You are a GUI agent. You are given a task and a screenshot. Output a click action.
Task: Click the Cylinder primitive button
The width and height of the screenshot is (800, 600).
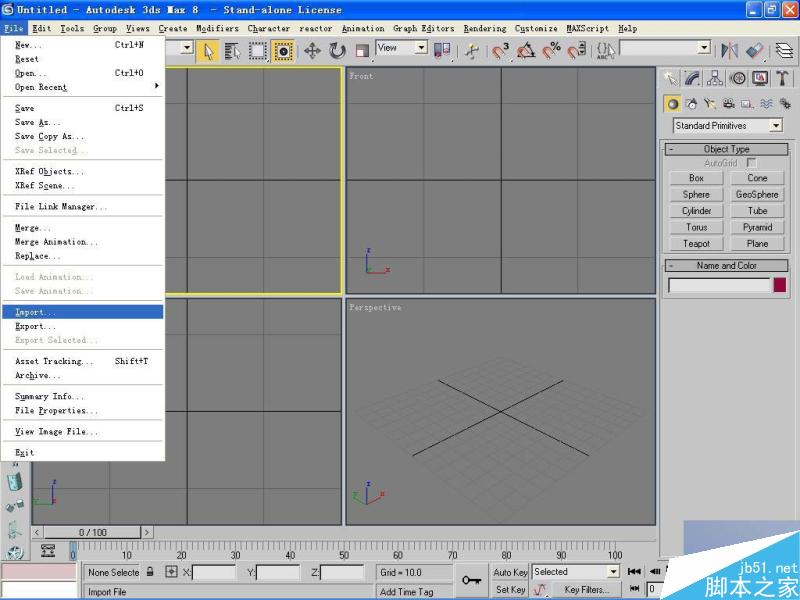696,211
